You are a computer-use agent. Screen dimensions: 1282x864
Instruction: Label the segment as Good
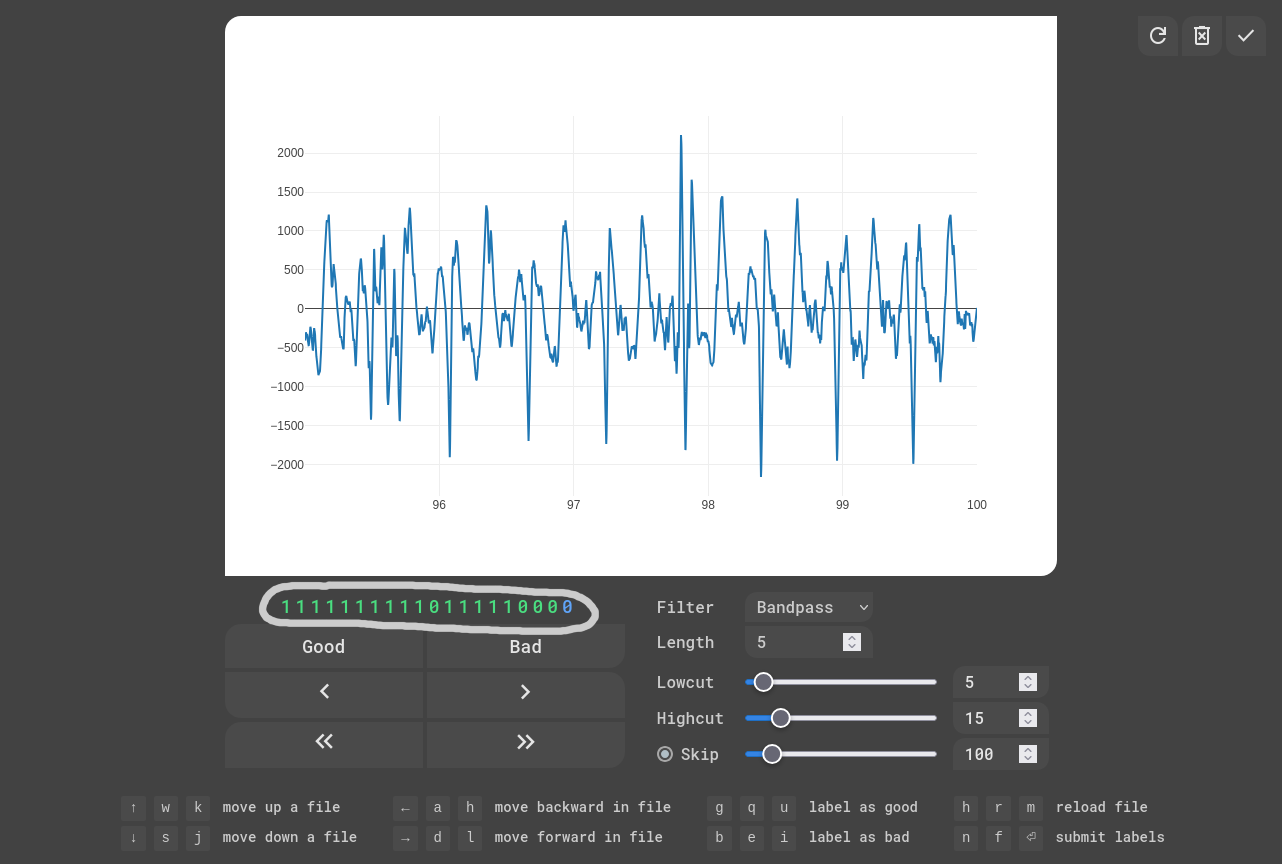tap(324, 647)
